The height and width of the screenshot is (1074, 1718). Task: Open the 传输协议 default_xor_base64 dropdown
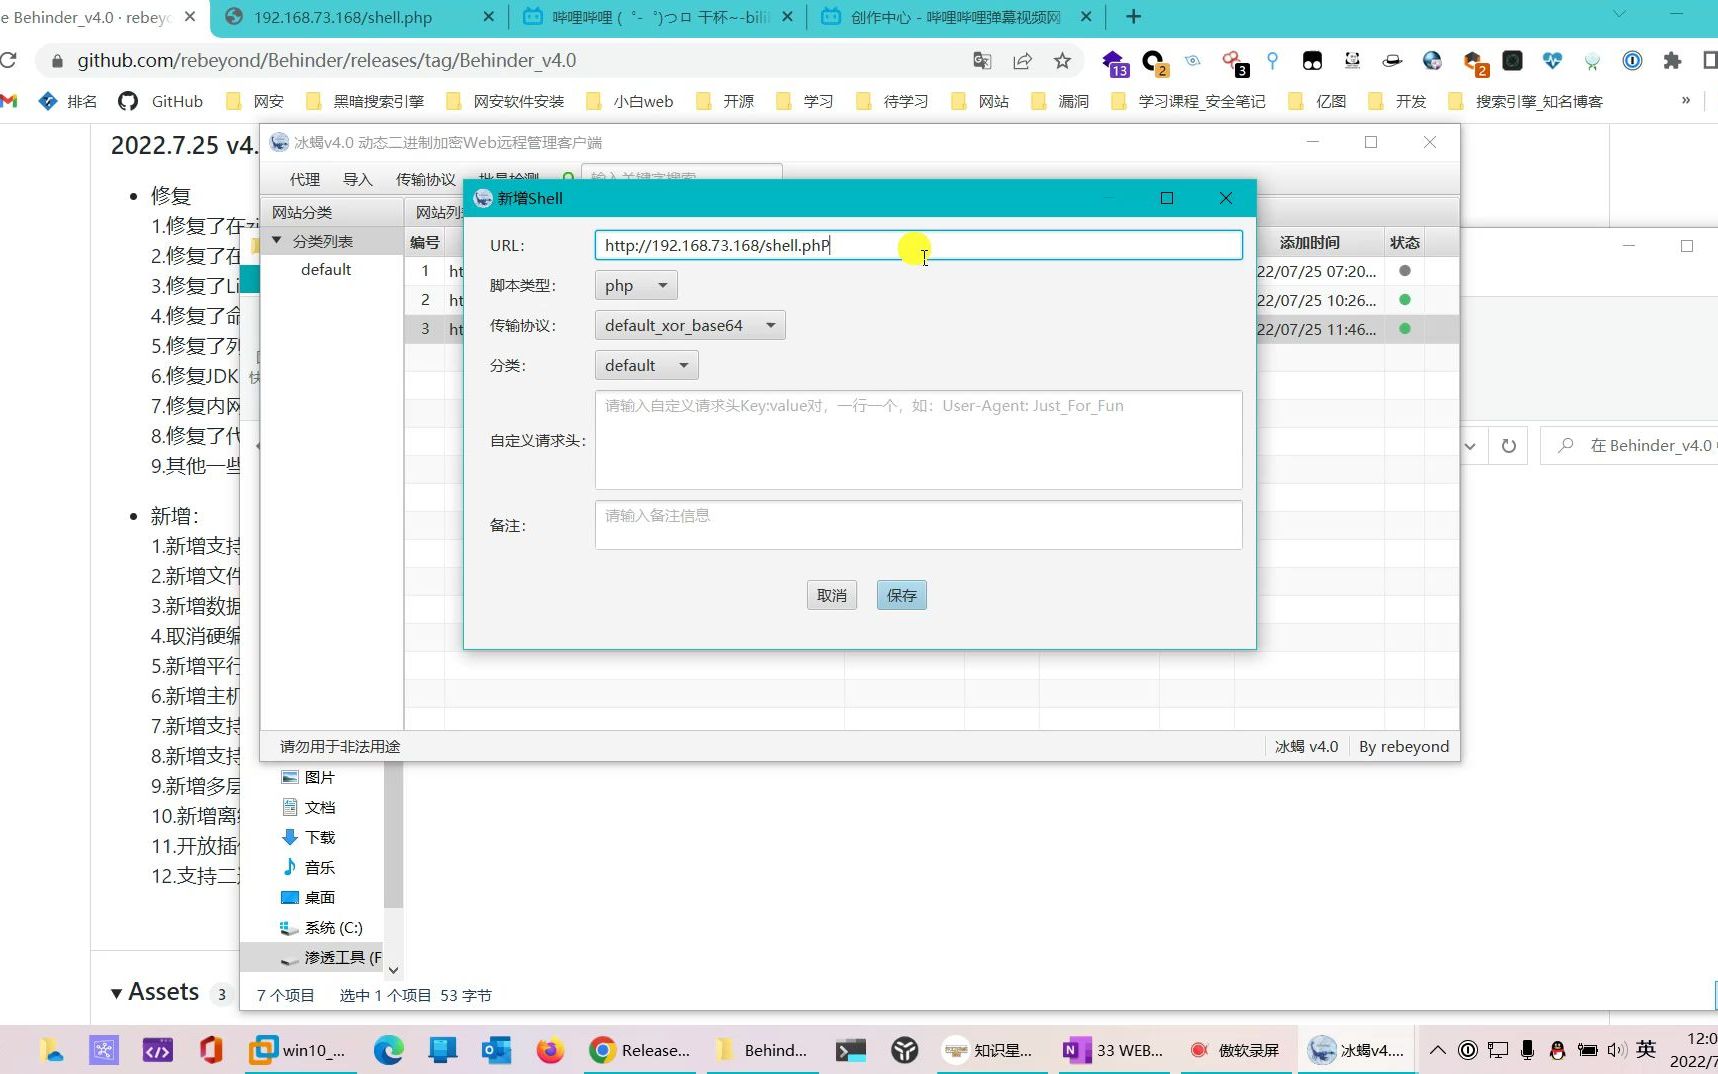690,325
